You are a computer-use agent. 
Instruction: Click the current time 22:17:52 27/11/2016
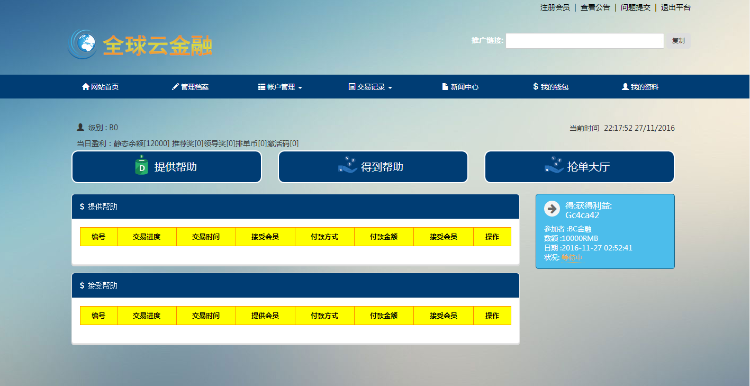[x=639, y=128]
